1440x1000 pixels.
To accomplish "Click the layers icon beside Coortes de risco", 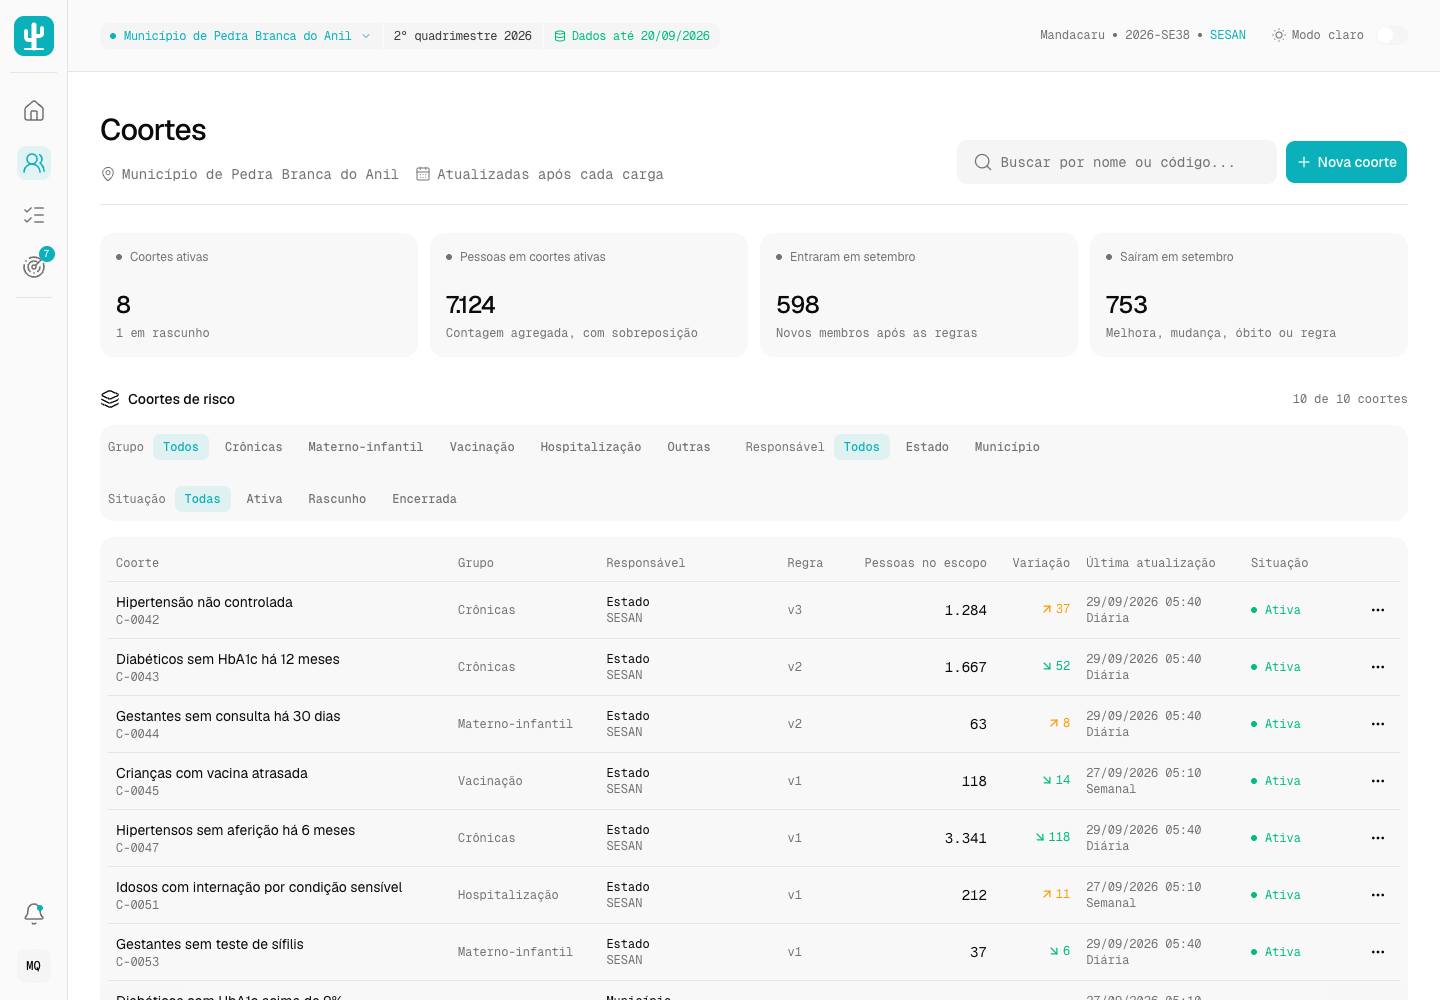I will tap(110, 399).
